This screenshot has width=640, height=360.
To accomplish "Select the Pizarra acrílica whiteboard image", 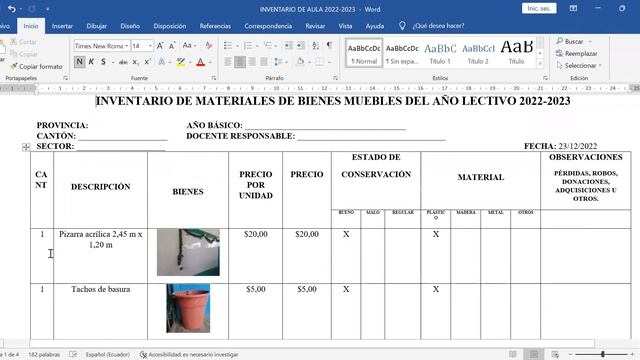I will coord(188,252).
